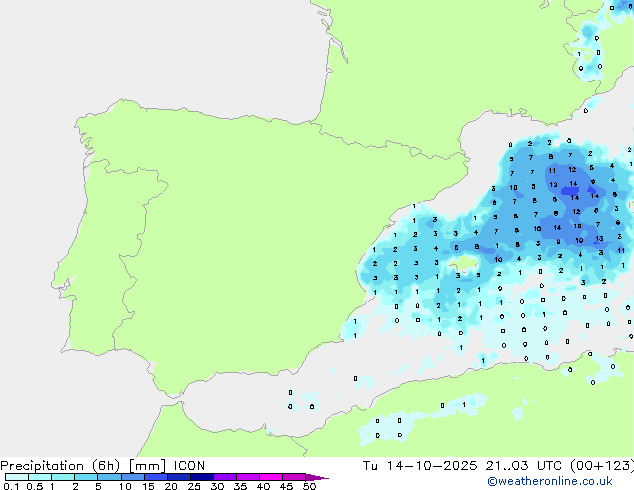Click the '30' legend scale label
634x490 pixels.
tap(217, 486)
